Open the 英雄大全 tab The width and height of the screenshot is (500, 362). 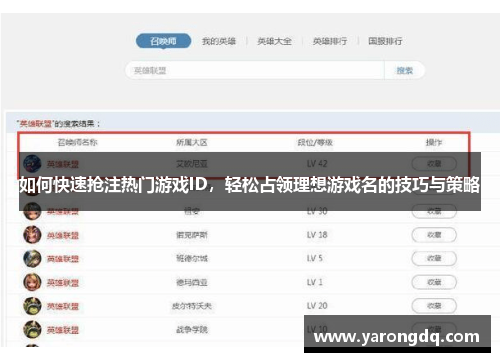[274, 41]
